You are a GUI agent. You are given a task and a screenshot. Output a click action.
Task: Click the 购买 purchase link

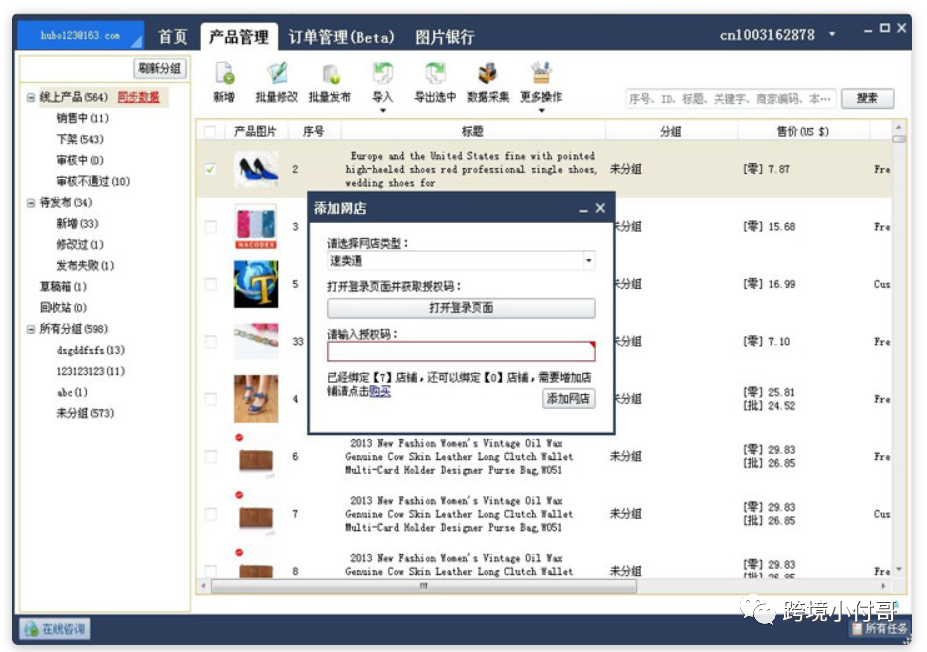tap(380, 391)
